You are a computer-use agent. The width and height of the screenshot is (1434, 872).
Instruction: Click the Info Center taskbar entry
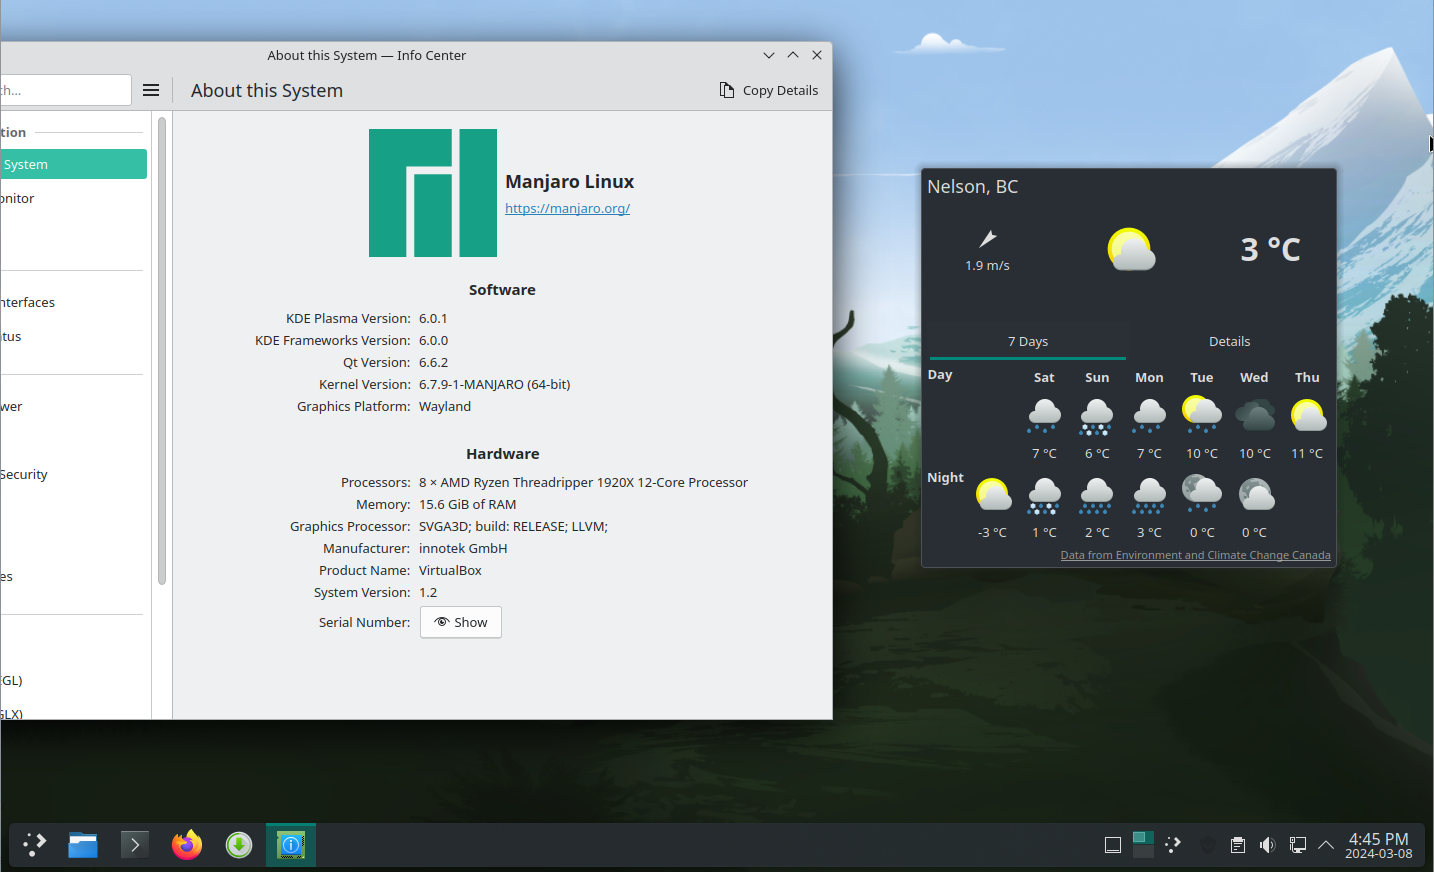coord(291,845)
